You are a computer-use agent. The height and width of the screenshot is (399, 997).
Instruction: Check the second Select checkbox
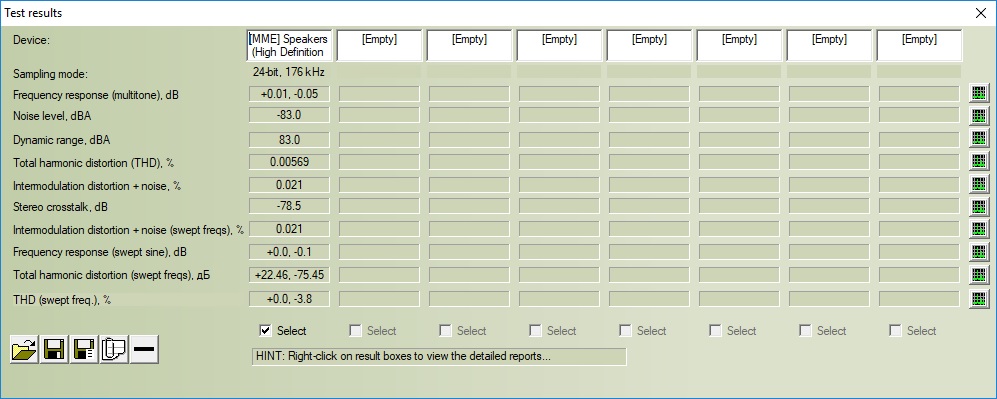(x=356, y=330)
